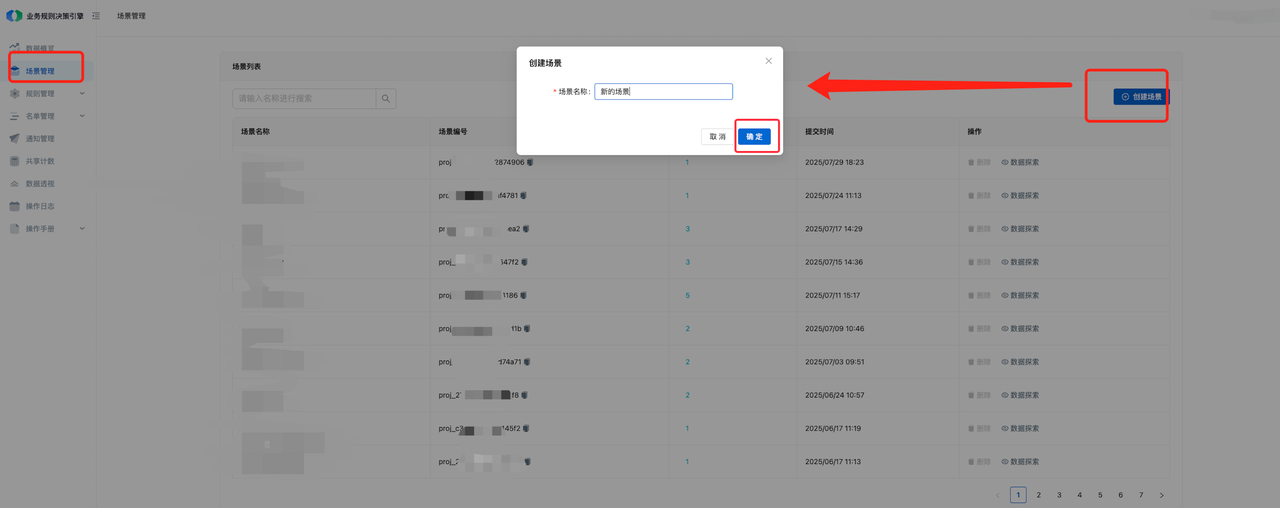
Task: Click the 业务规则决策引擎 logo icon
Action: pyautogui.click(x=14, y=16)
